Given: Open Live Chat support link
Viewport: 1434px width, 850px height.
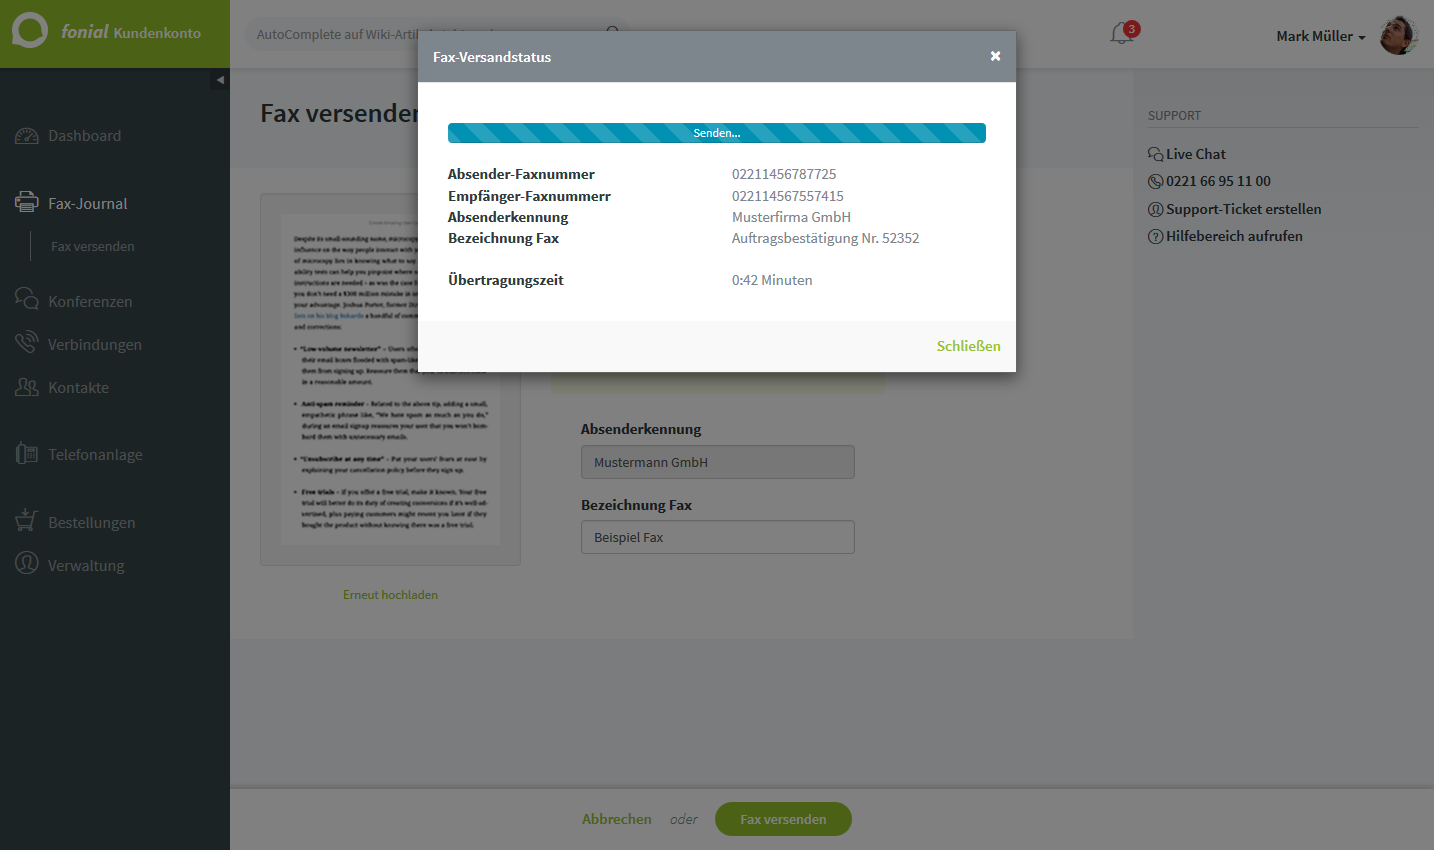Looking at the screenshot, I should coord(1196,154).
